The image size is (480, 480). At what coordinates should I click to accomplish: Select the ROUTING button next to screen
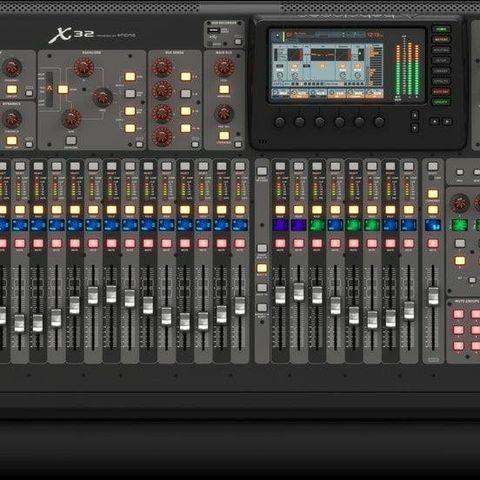[x=441, y=50]
